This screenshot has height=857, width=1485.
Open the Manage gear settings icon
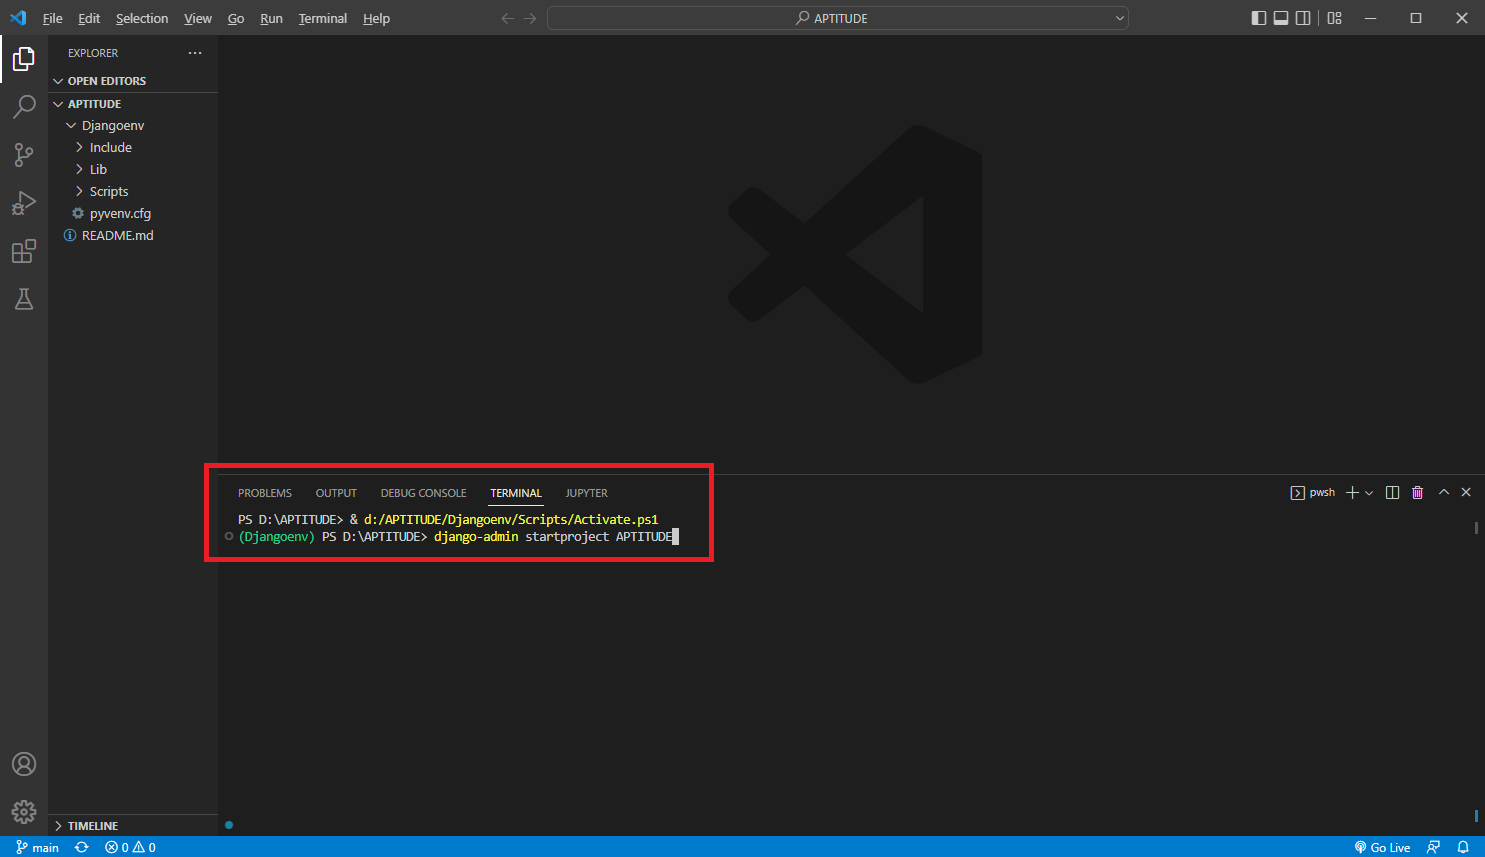[x=24, y=811]
